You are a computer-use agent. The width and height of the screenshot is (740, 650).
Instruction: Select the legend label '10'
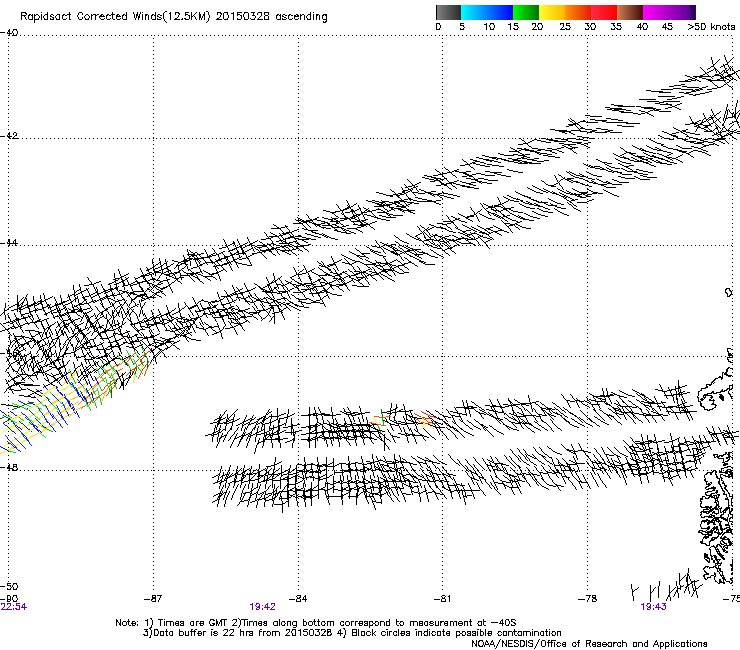pos(489,27)
